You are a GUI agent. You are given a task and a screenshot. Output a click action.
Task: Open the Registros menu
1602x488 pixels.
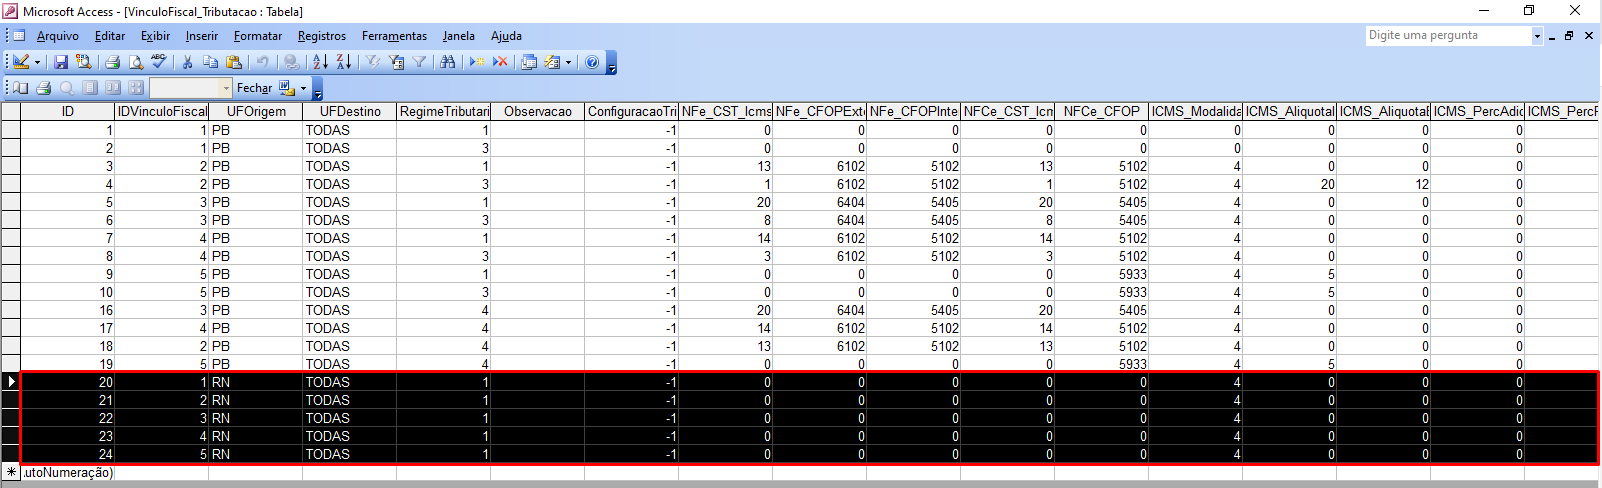point(321,36)
